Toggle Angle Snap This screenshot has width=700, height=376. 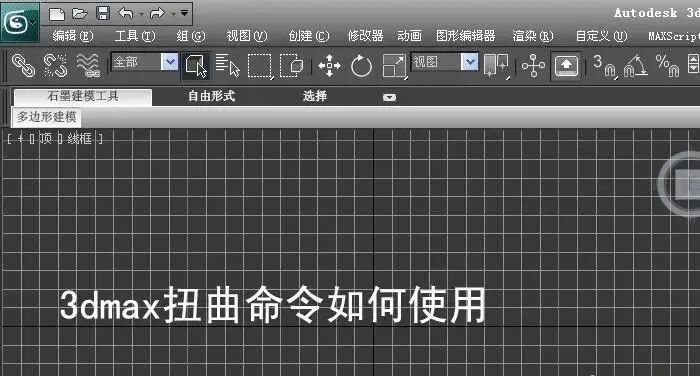pyautogui.click(x=636, y=66)
